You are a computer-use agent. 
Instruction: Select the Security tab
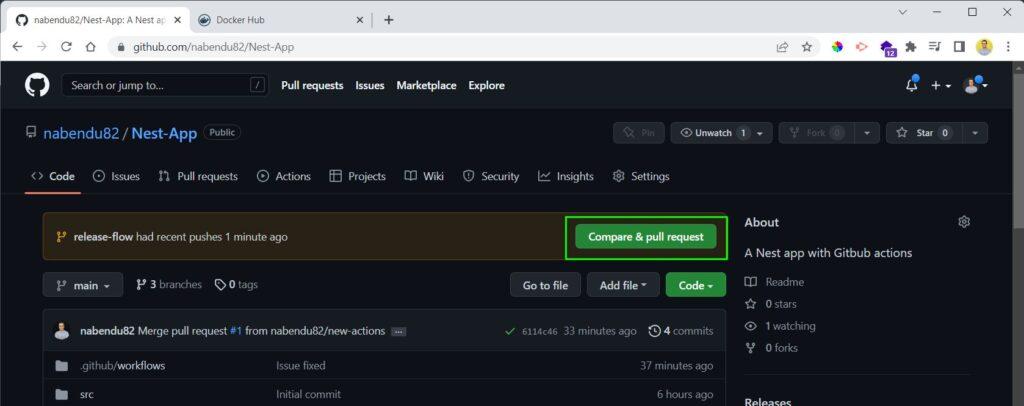coord(491,176)
